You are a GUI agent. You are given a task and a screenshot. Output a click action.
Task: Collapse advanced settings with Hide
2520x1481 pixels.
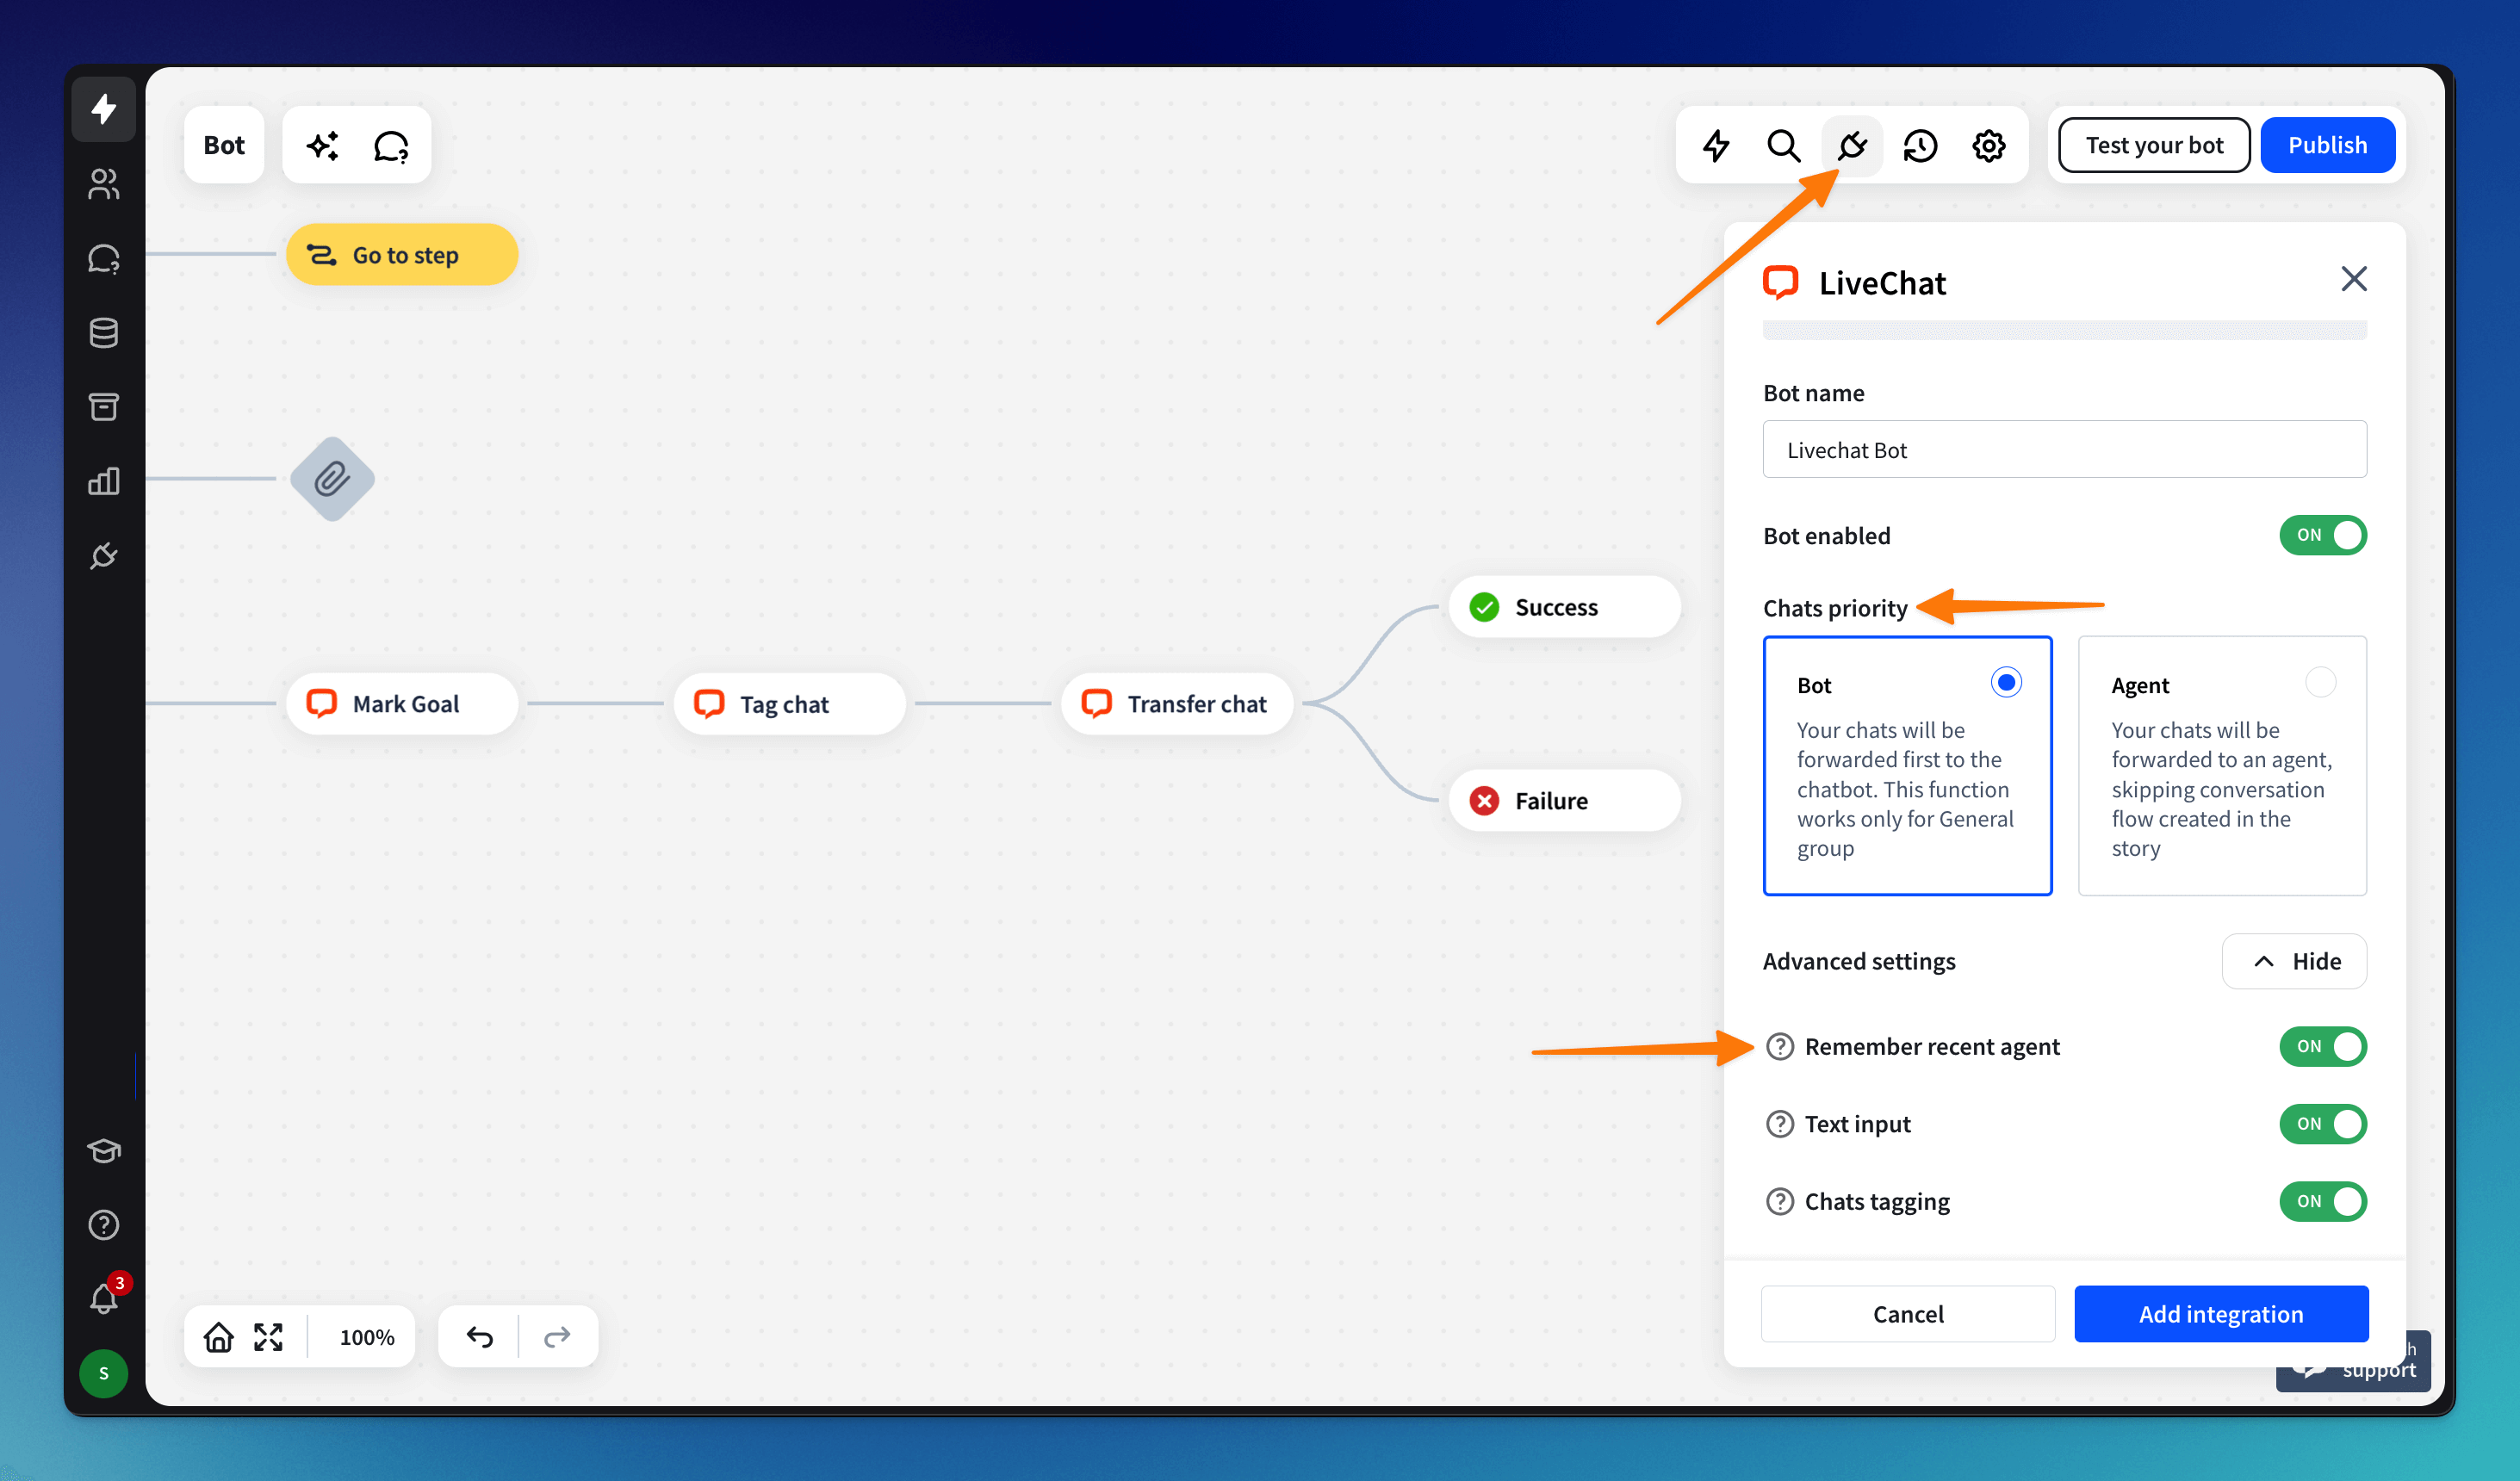[2294, 961]
